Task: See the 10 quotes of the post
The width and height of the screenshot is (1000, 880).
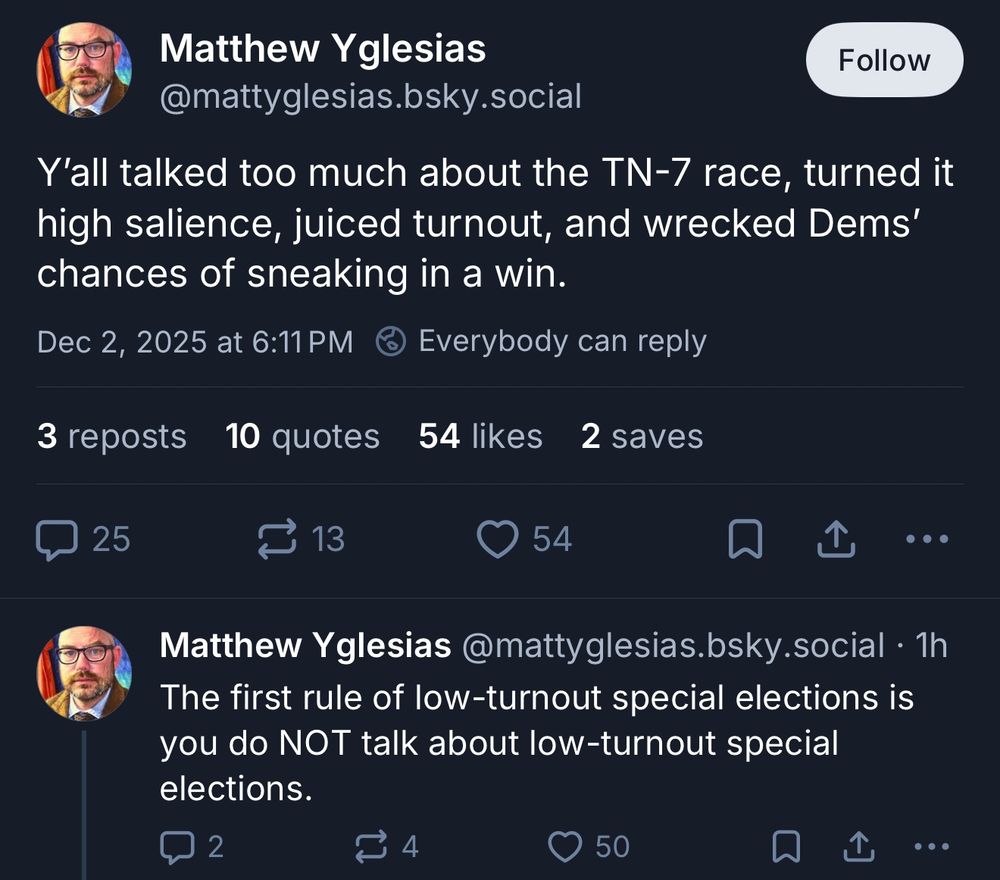Action: (x=302, y=436)
